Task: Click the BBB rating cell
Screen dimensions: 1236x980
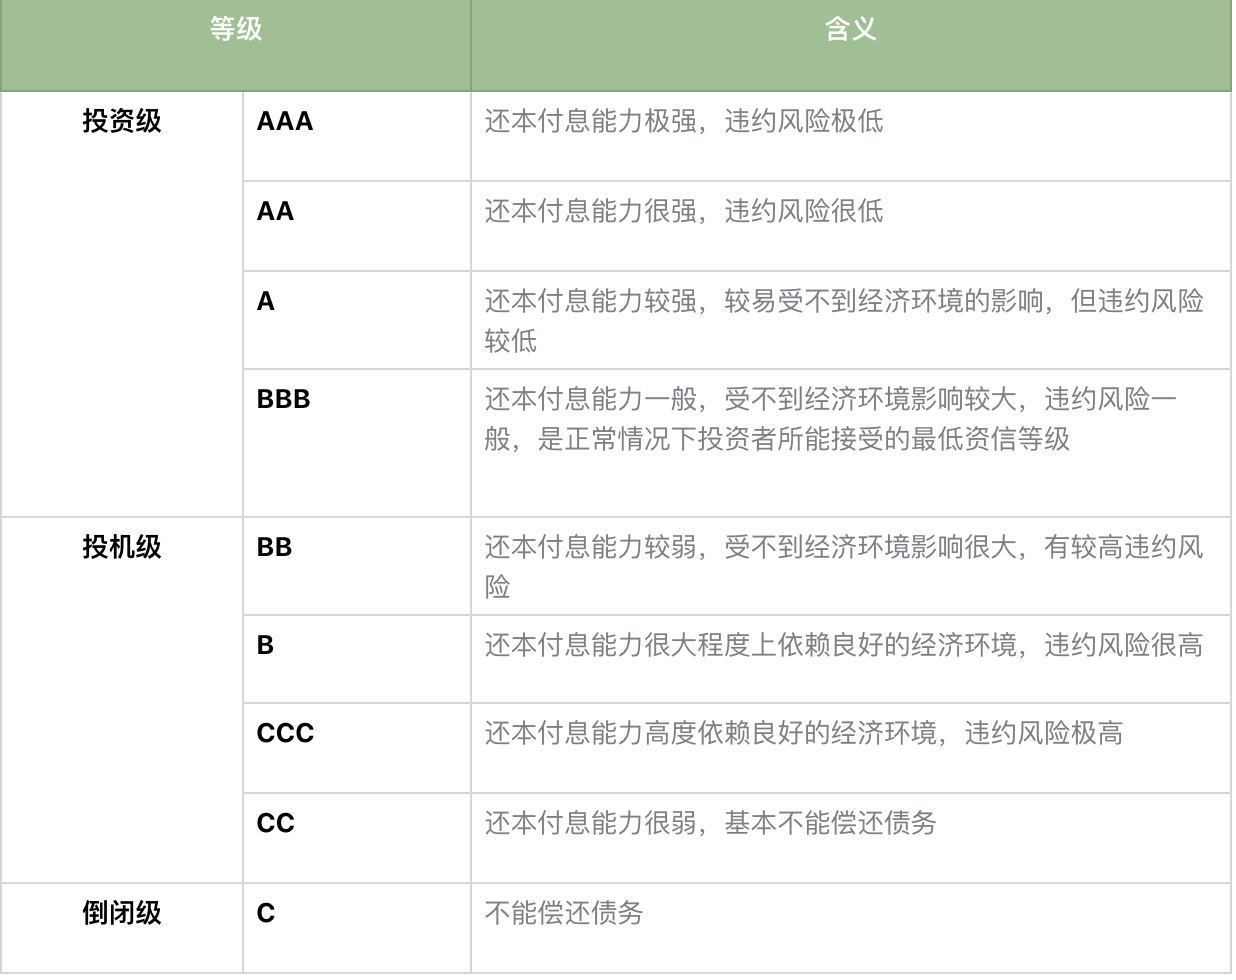Action: point(284,400)
